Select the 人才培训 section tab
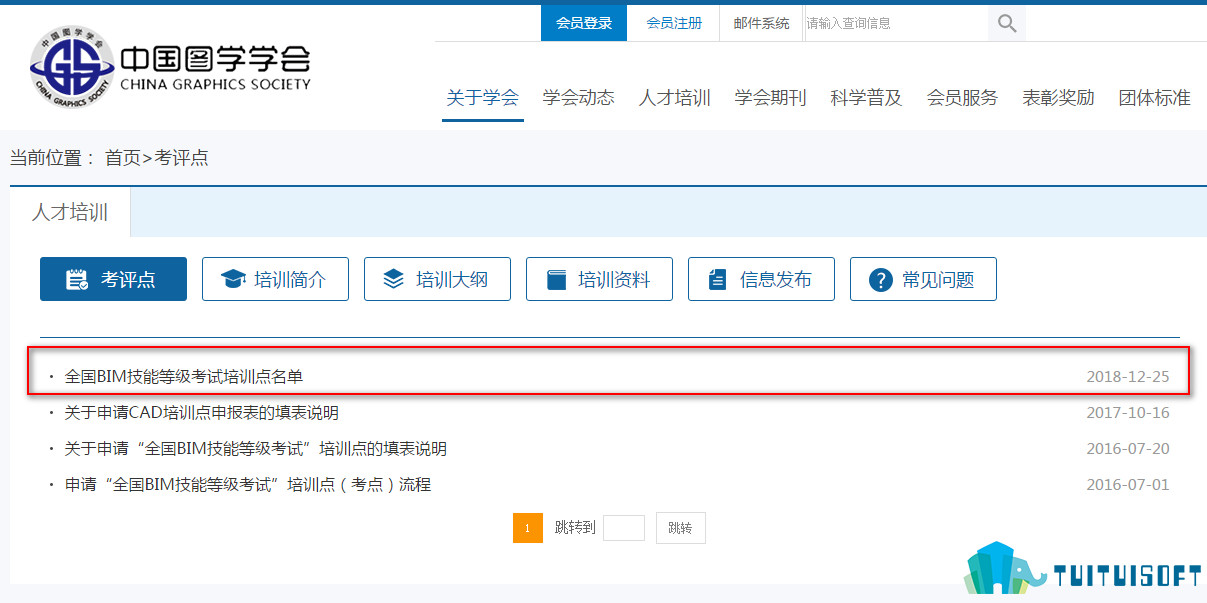Screen dimensions: 1207x603 pyautogui.click(x=70, y=212)
